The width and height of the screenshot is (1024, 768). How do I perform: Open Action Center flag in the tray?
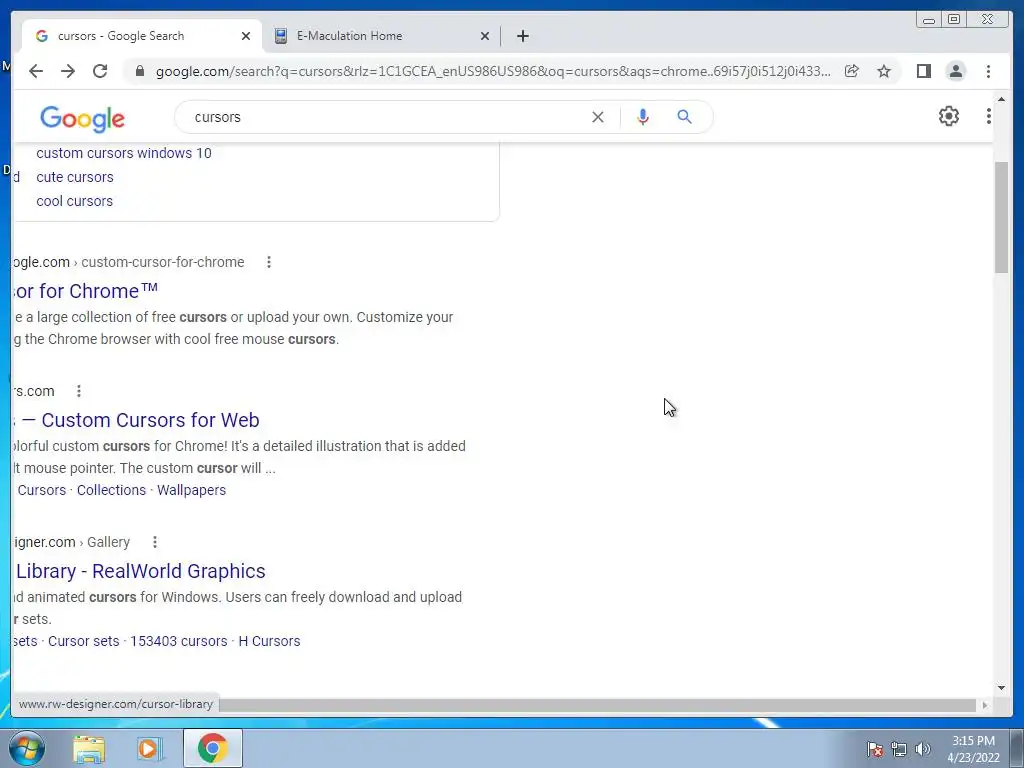pyautogui.click(x=874, y=748)
